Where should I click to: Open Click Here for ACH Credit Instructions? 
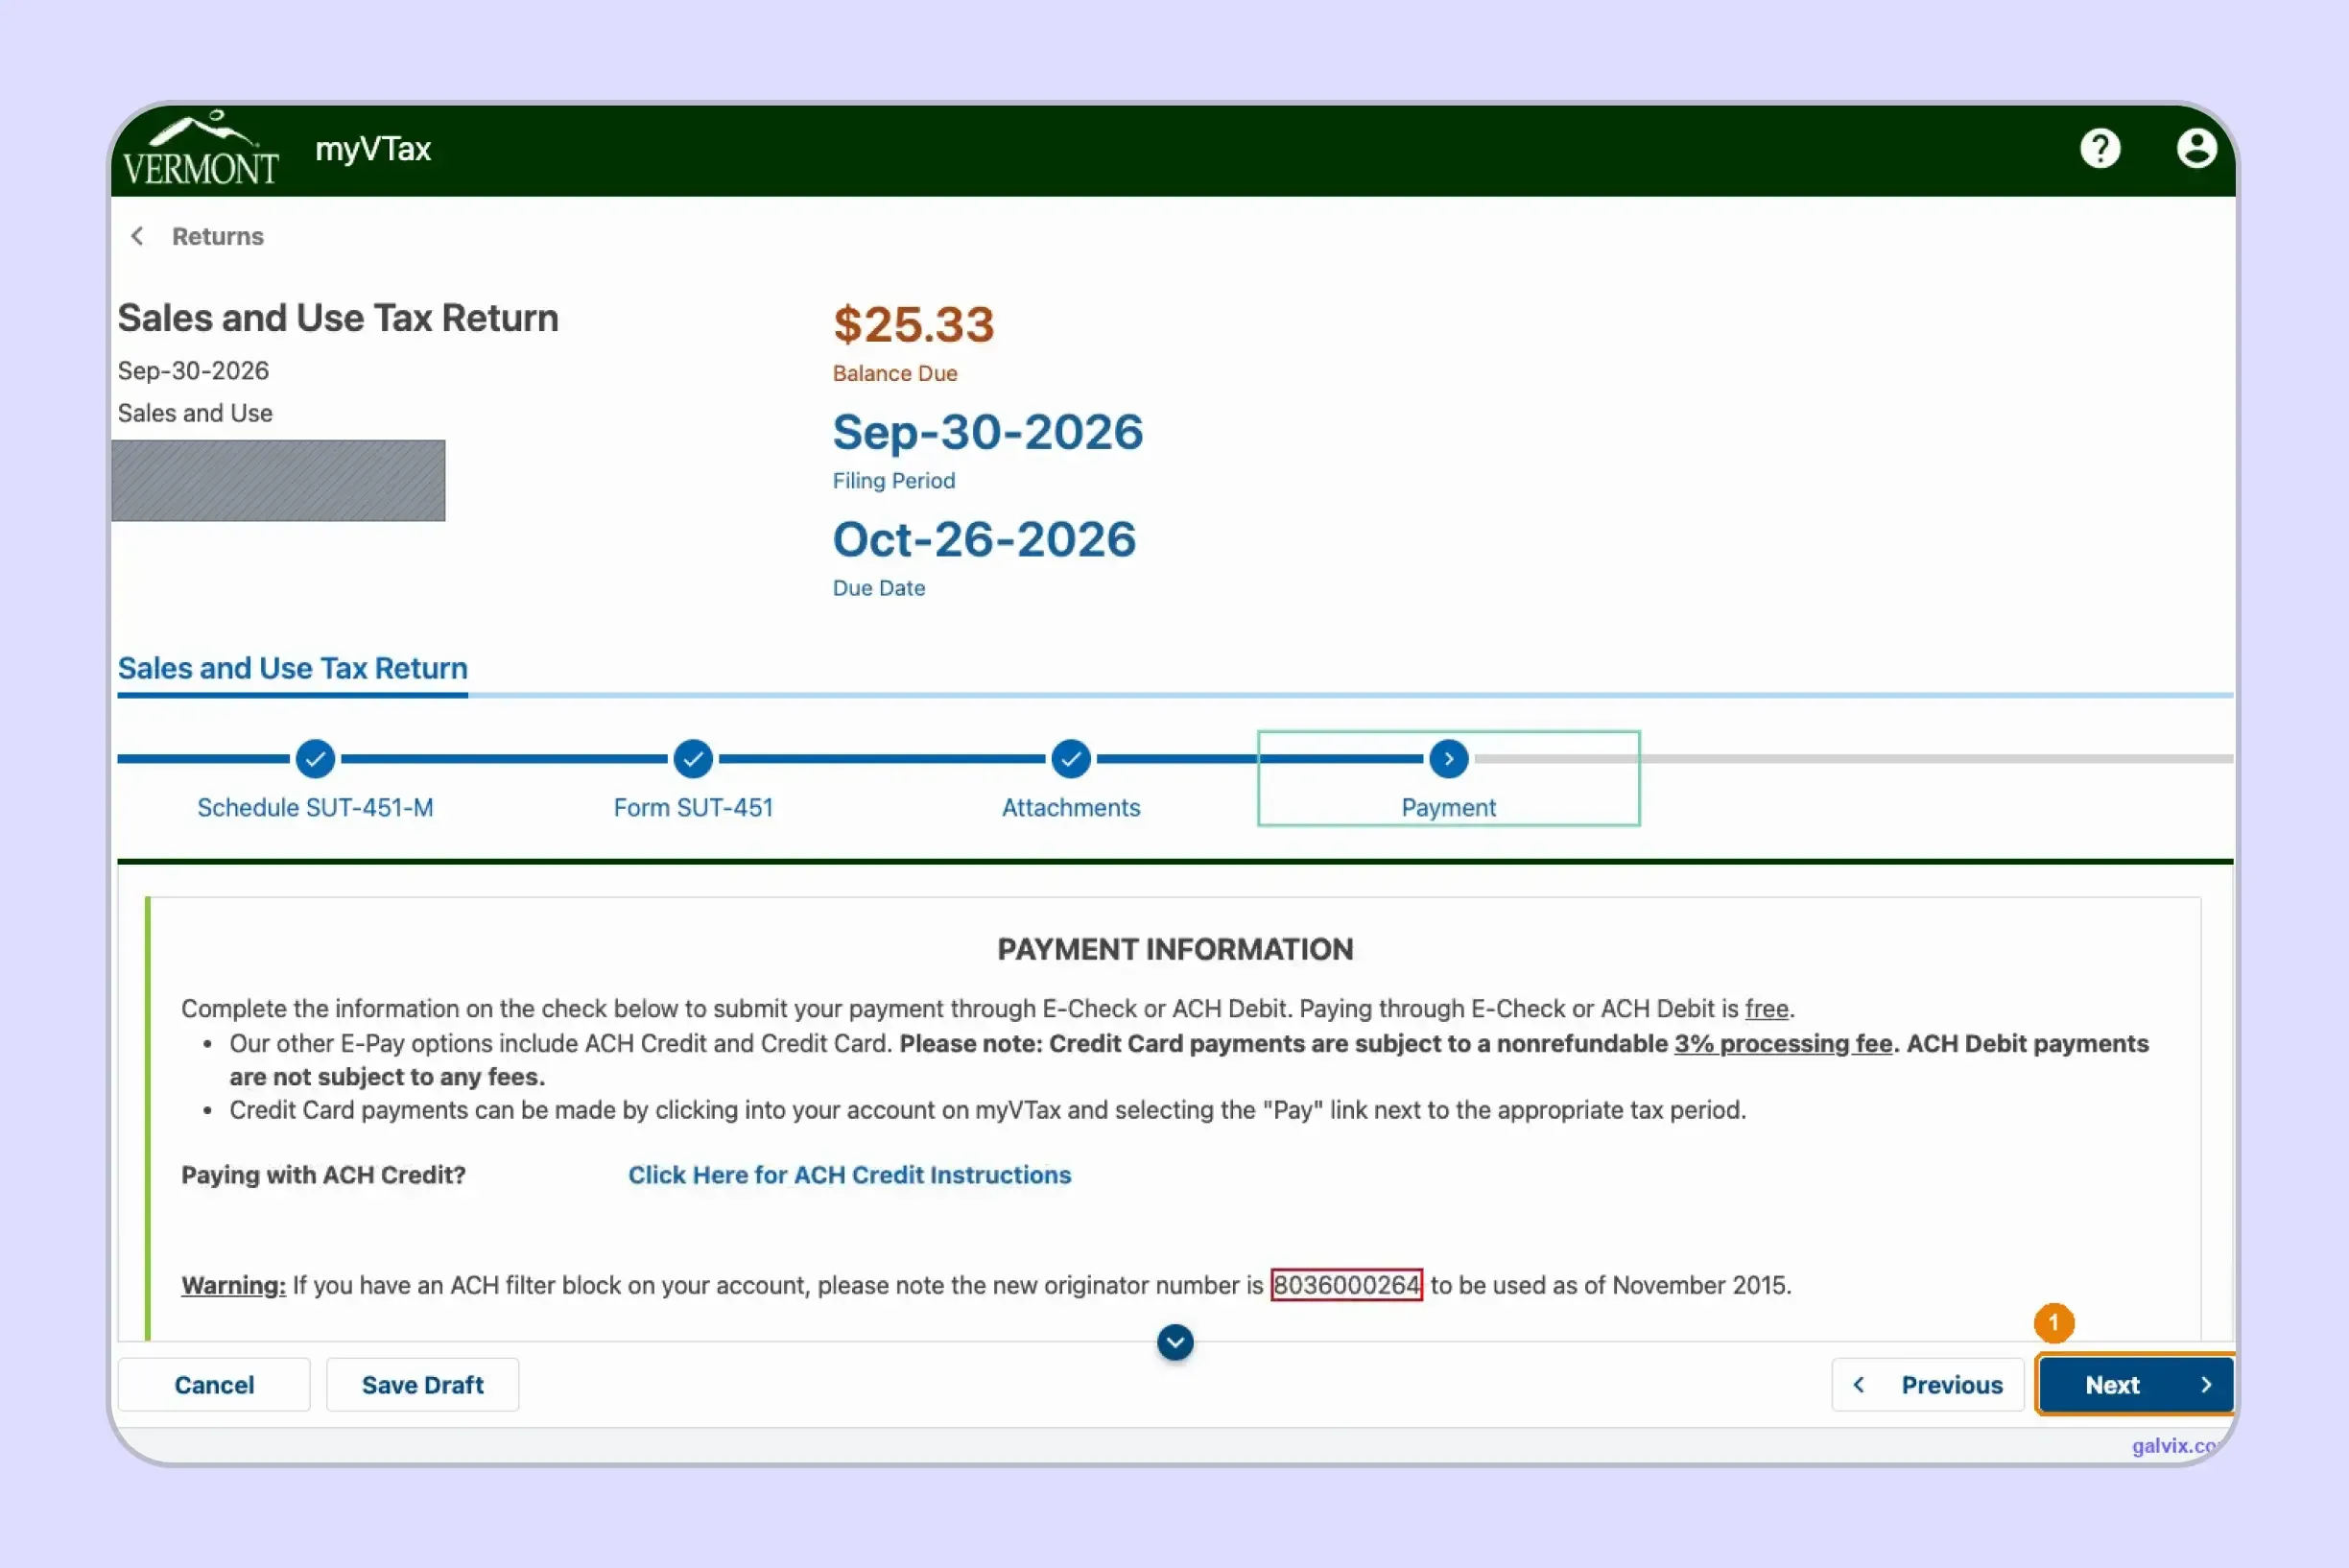[x=849, y=1175]
